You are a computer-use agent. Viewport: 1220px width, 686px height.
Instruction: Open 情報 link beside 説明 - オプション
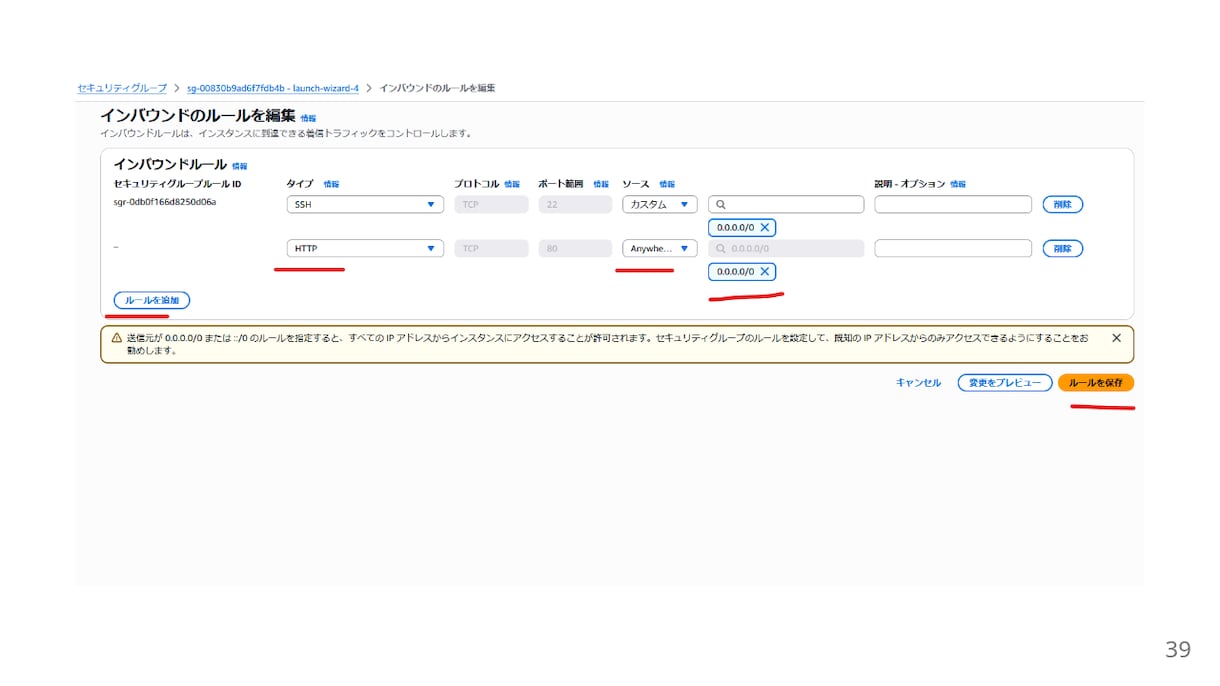957,184
